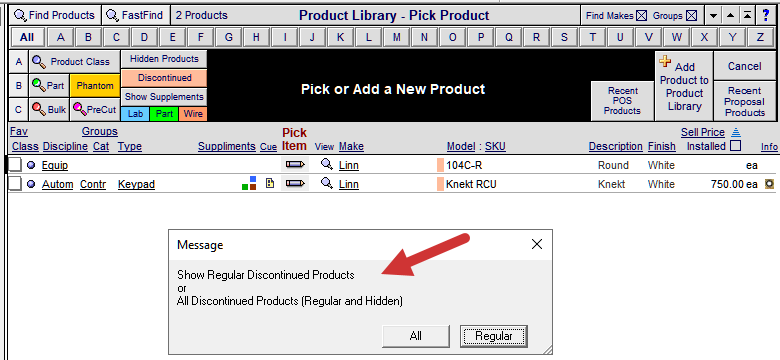This screenshot has width=780, height=360.
Task: Click the cue note icon on Knekt RCU row
Action: click(x=270, y=183)
